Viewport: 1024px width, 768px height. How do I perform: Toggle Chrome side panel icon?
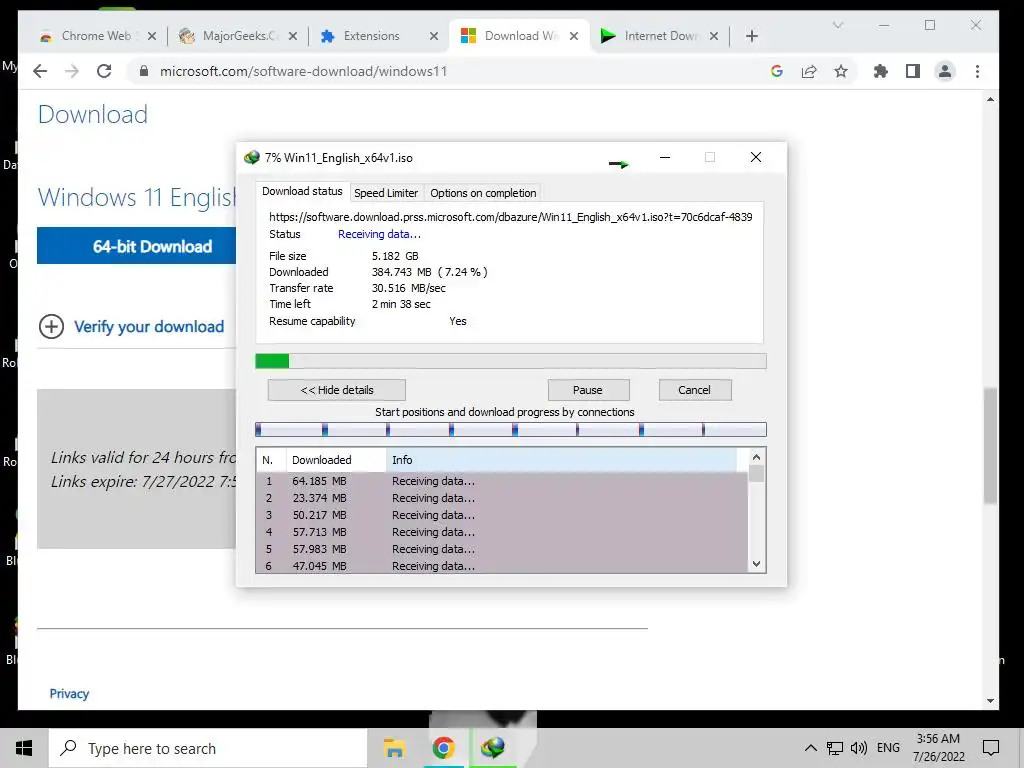(912, 71)
